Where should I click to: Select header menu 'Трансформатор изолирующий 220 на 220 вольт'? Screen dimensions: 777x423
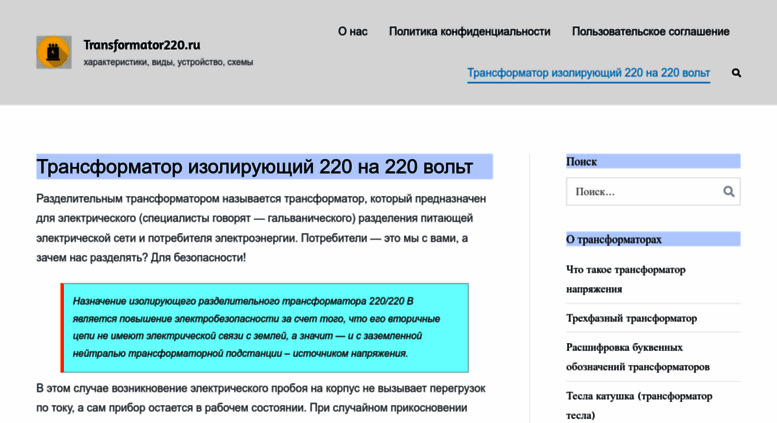tap(588, 73)
